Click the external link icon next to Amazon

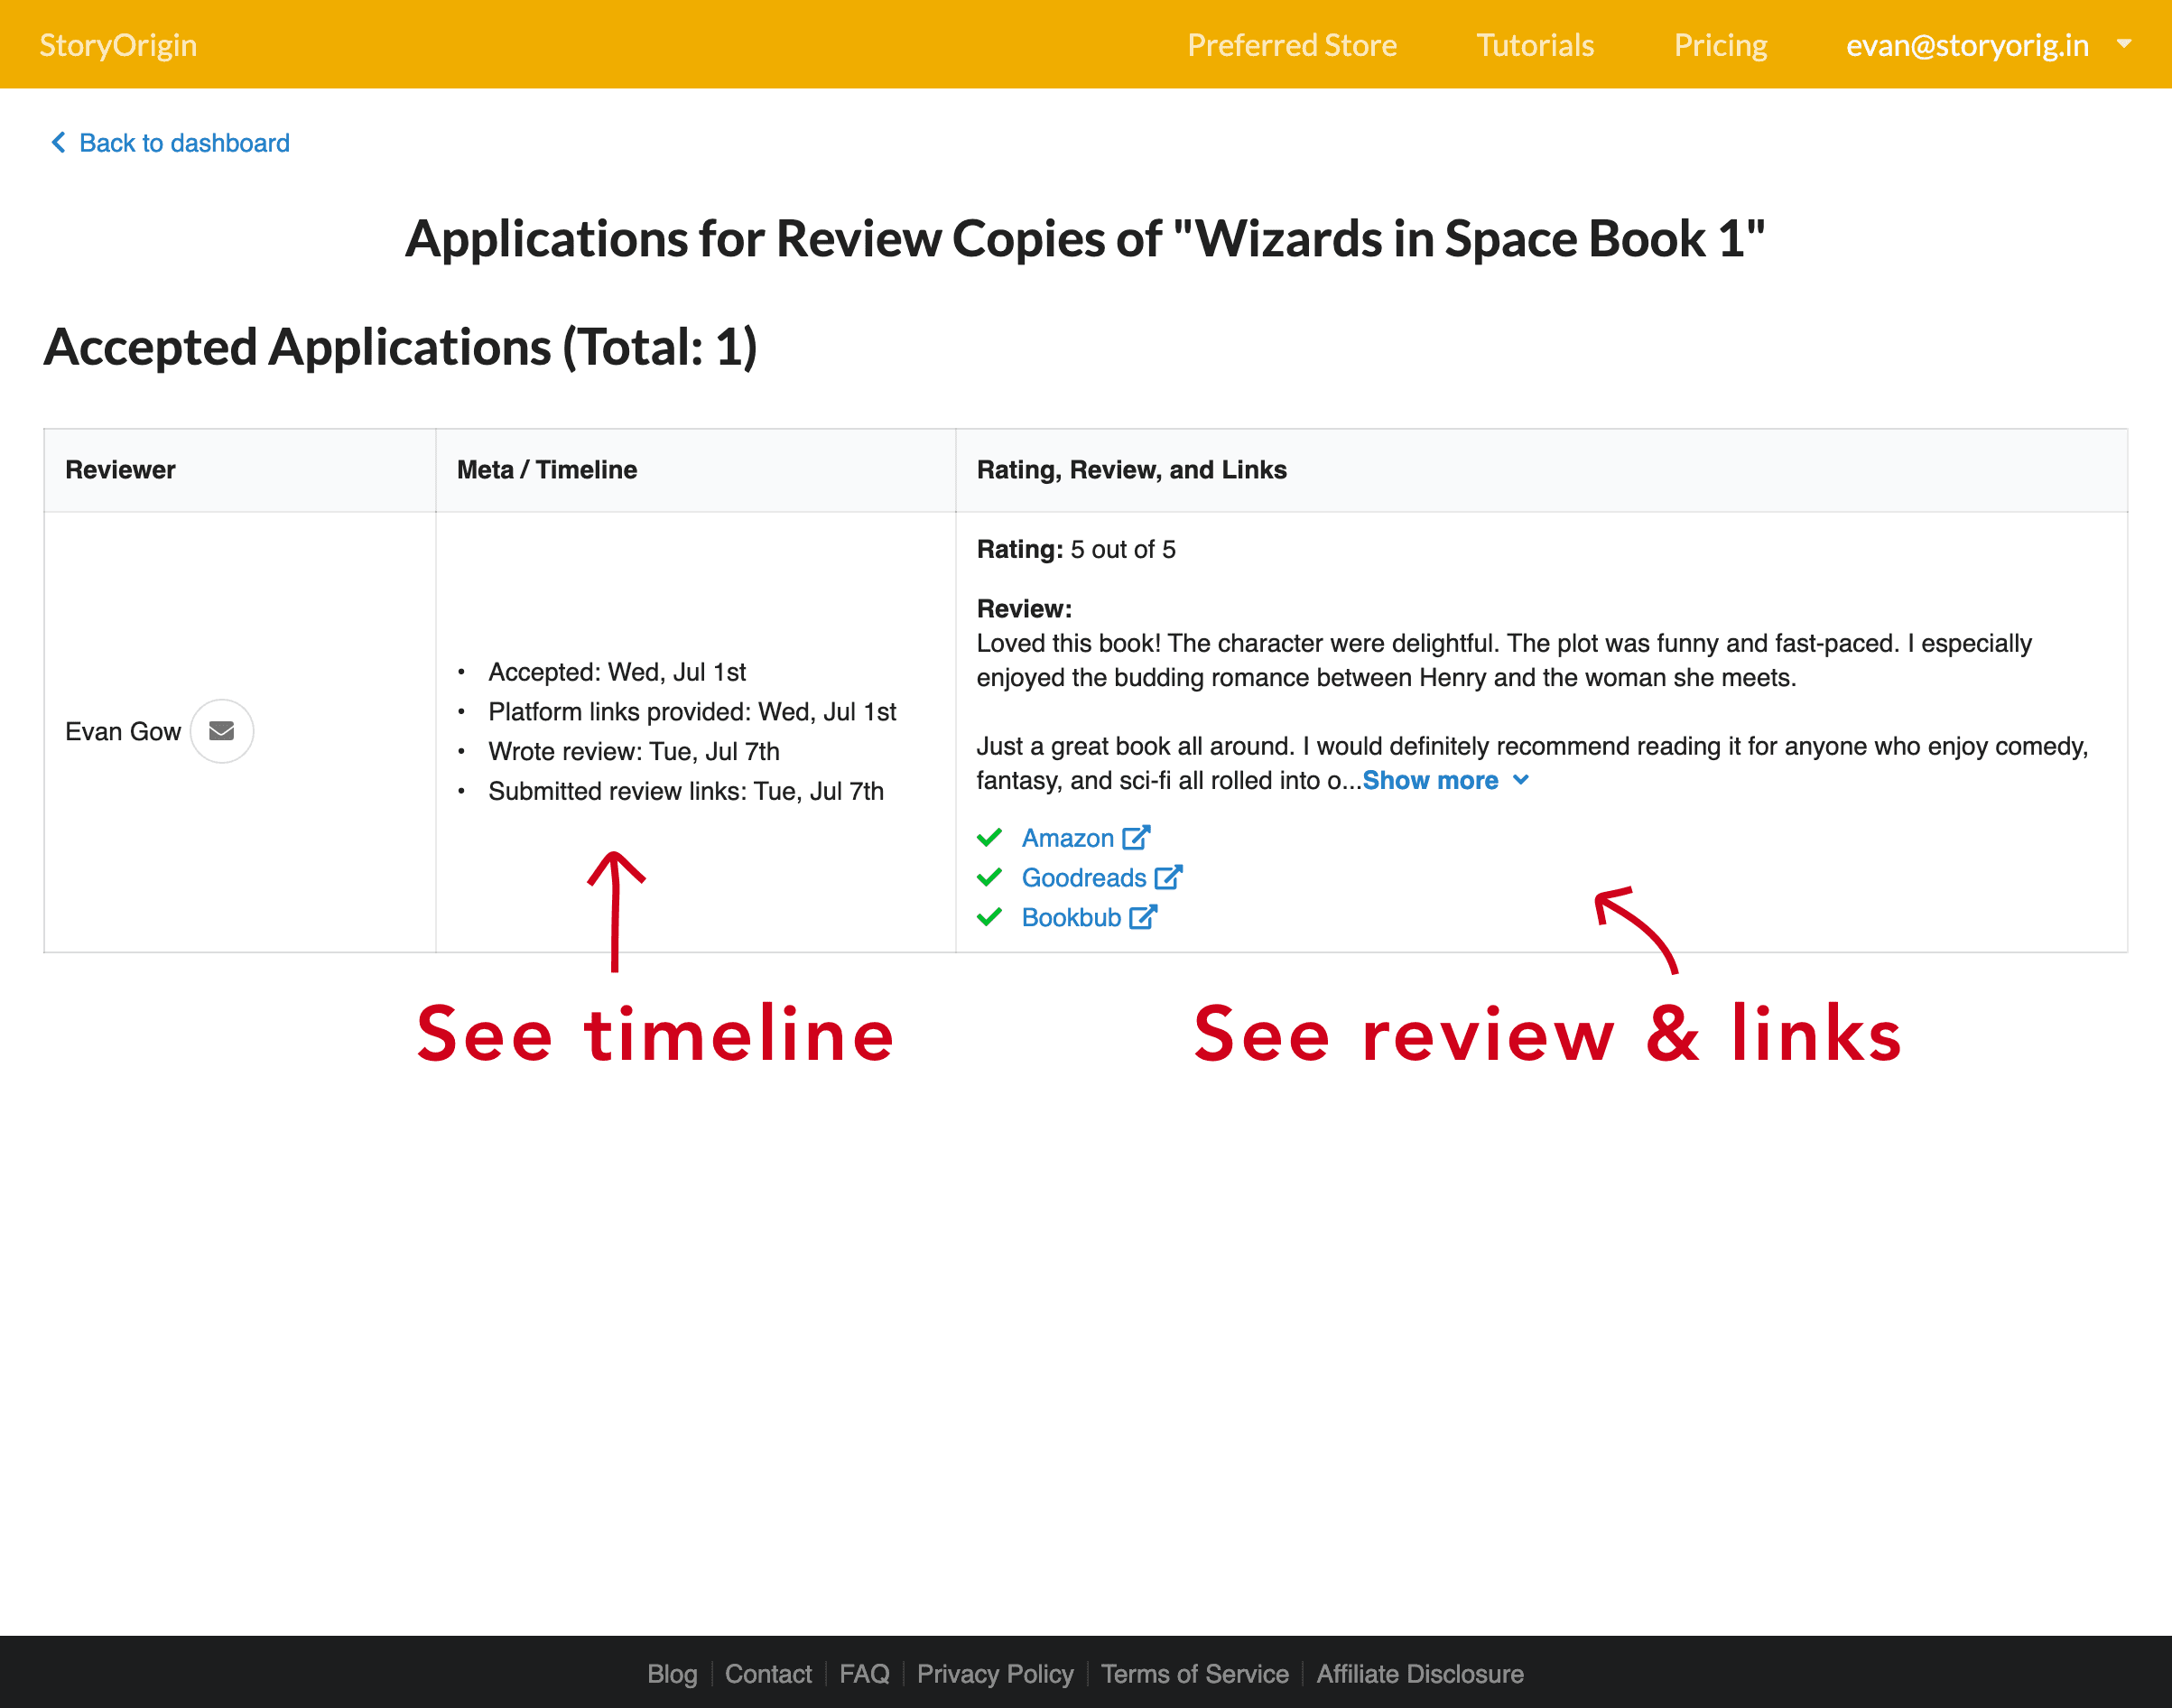1136,837
